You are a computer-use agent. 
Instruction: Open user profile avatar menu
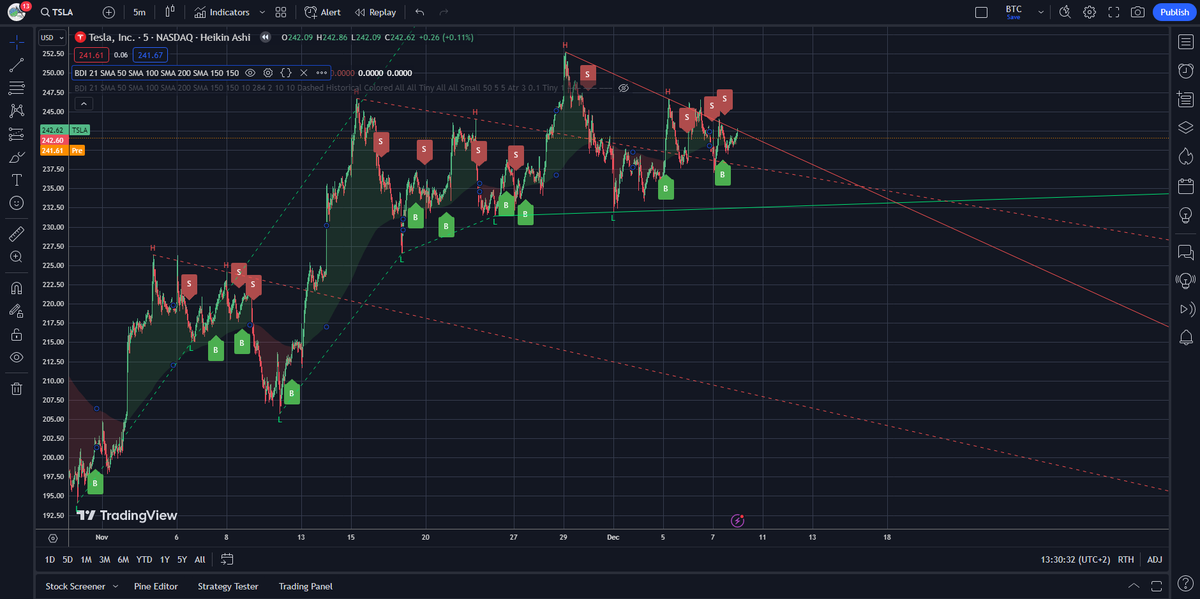point(17,12)
